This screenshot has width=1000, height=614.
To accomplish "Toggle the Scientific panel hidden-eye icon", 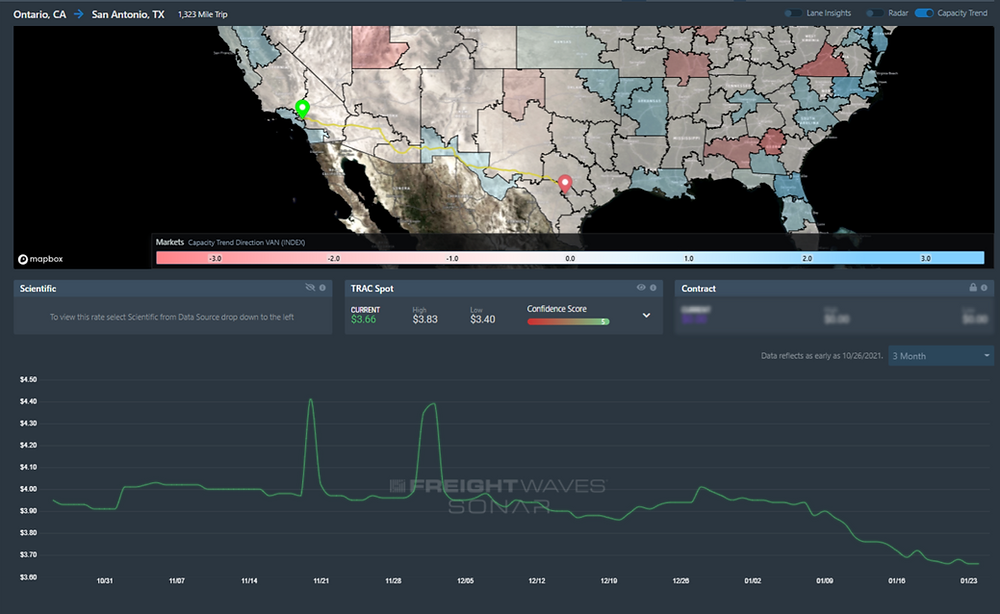I will [311, 288].
